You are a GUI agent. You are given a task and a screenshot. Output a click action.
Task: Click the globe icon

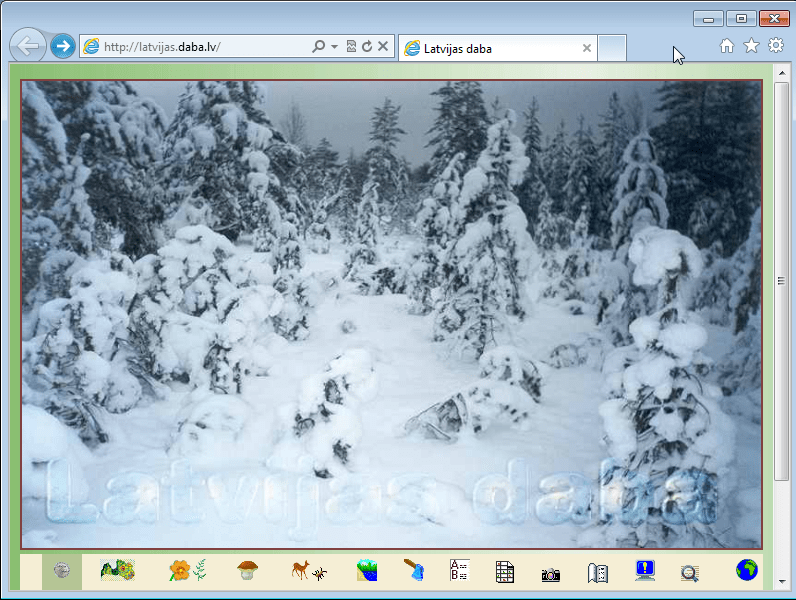[x=747, y=570]
